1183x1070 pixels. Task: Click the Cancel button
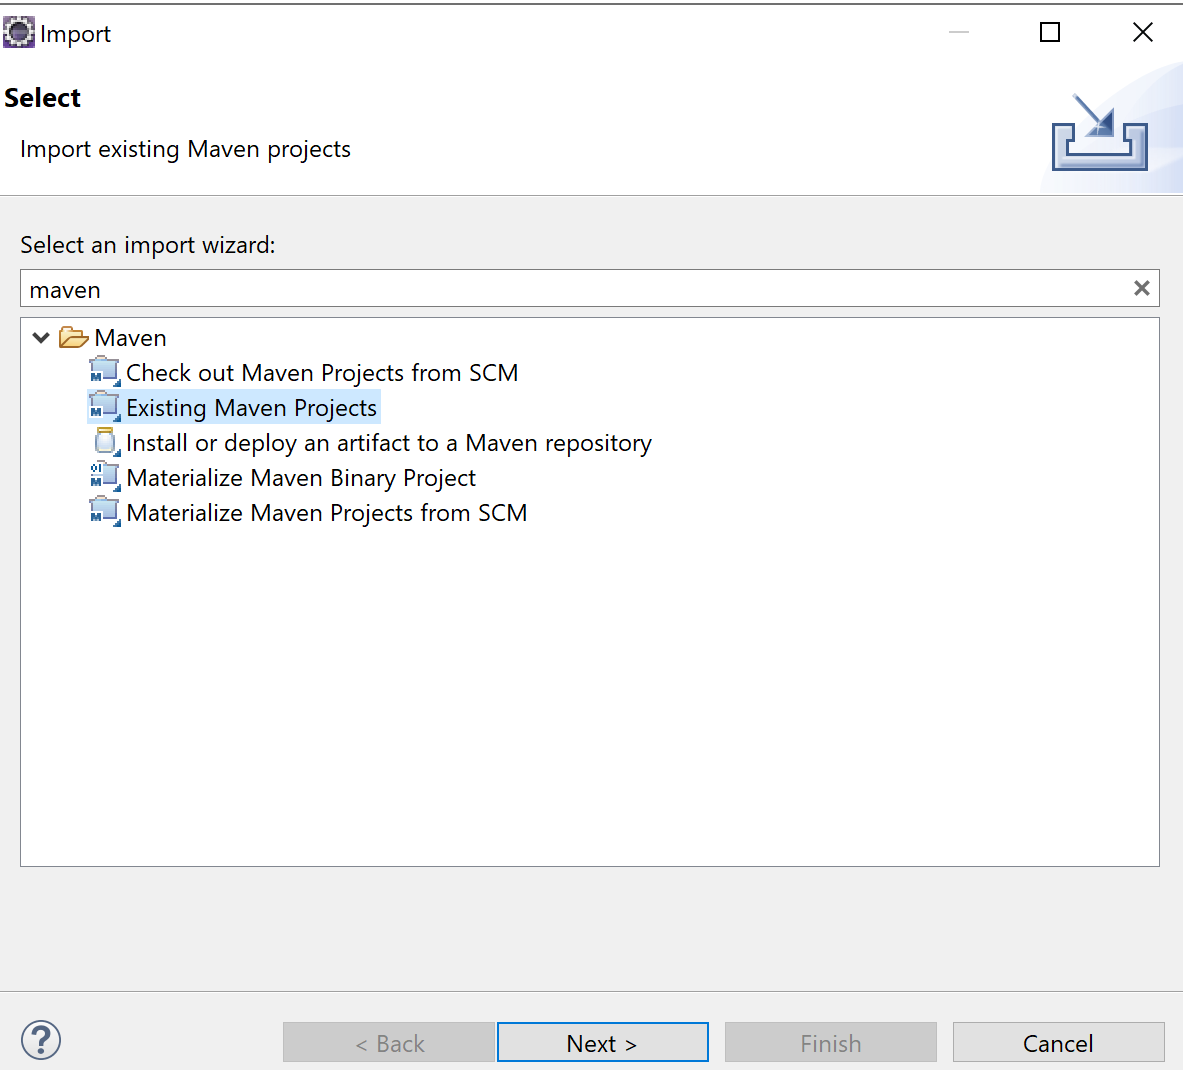coord(1058,1043)
